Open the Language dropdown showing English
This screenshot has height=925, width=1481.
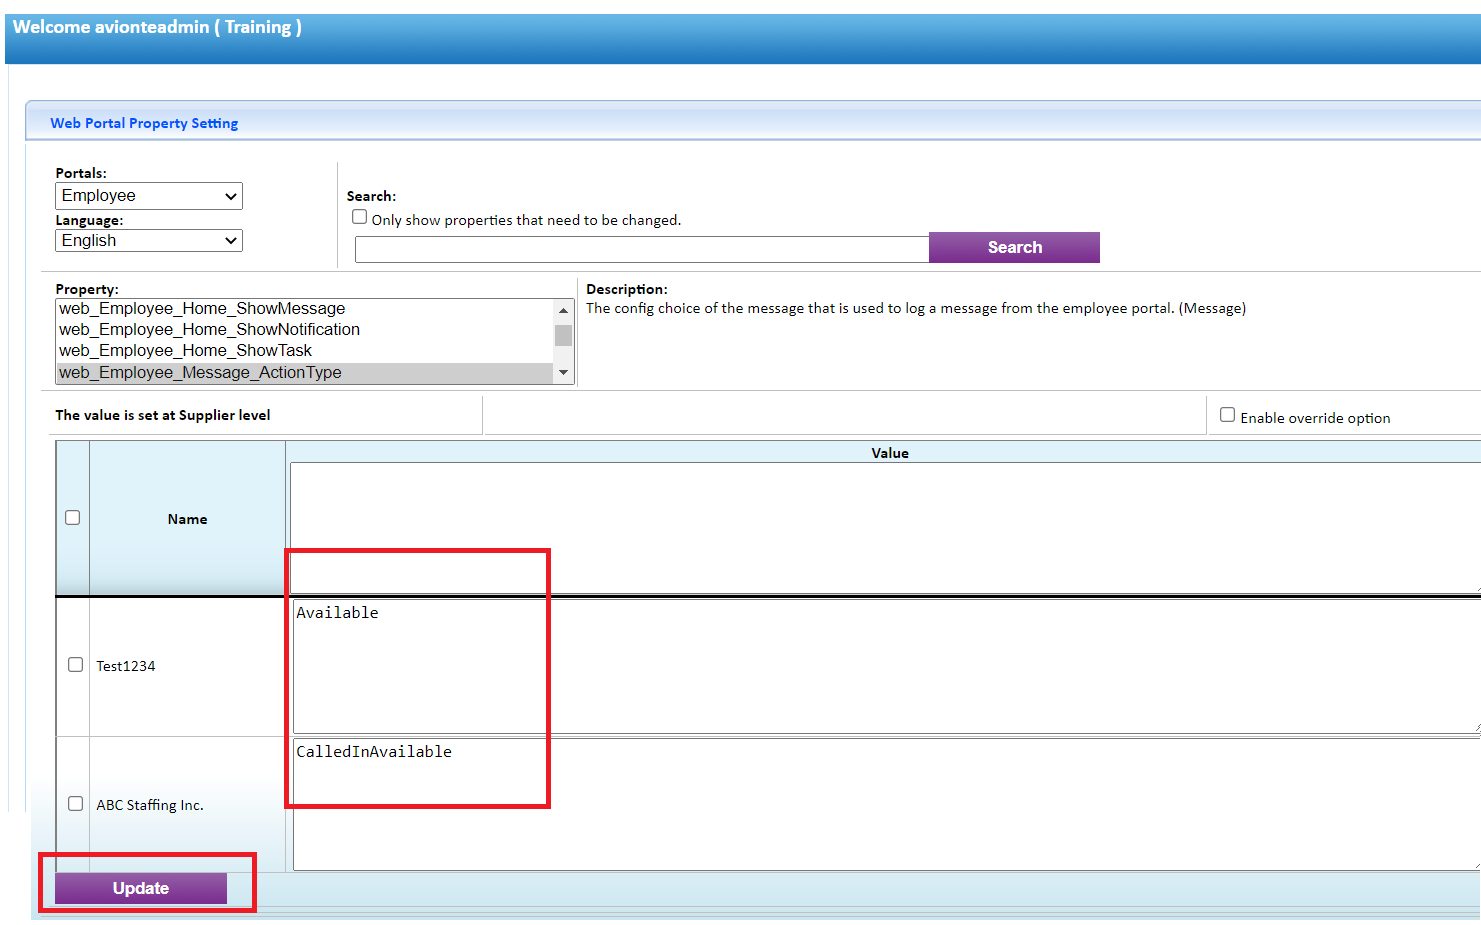click(x=148, y=240)
